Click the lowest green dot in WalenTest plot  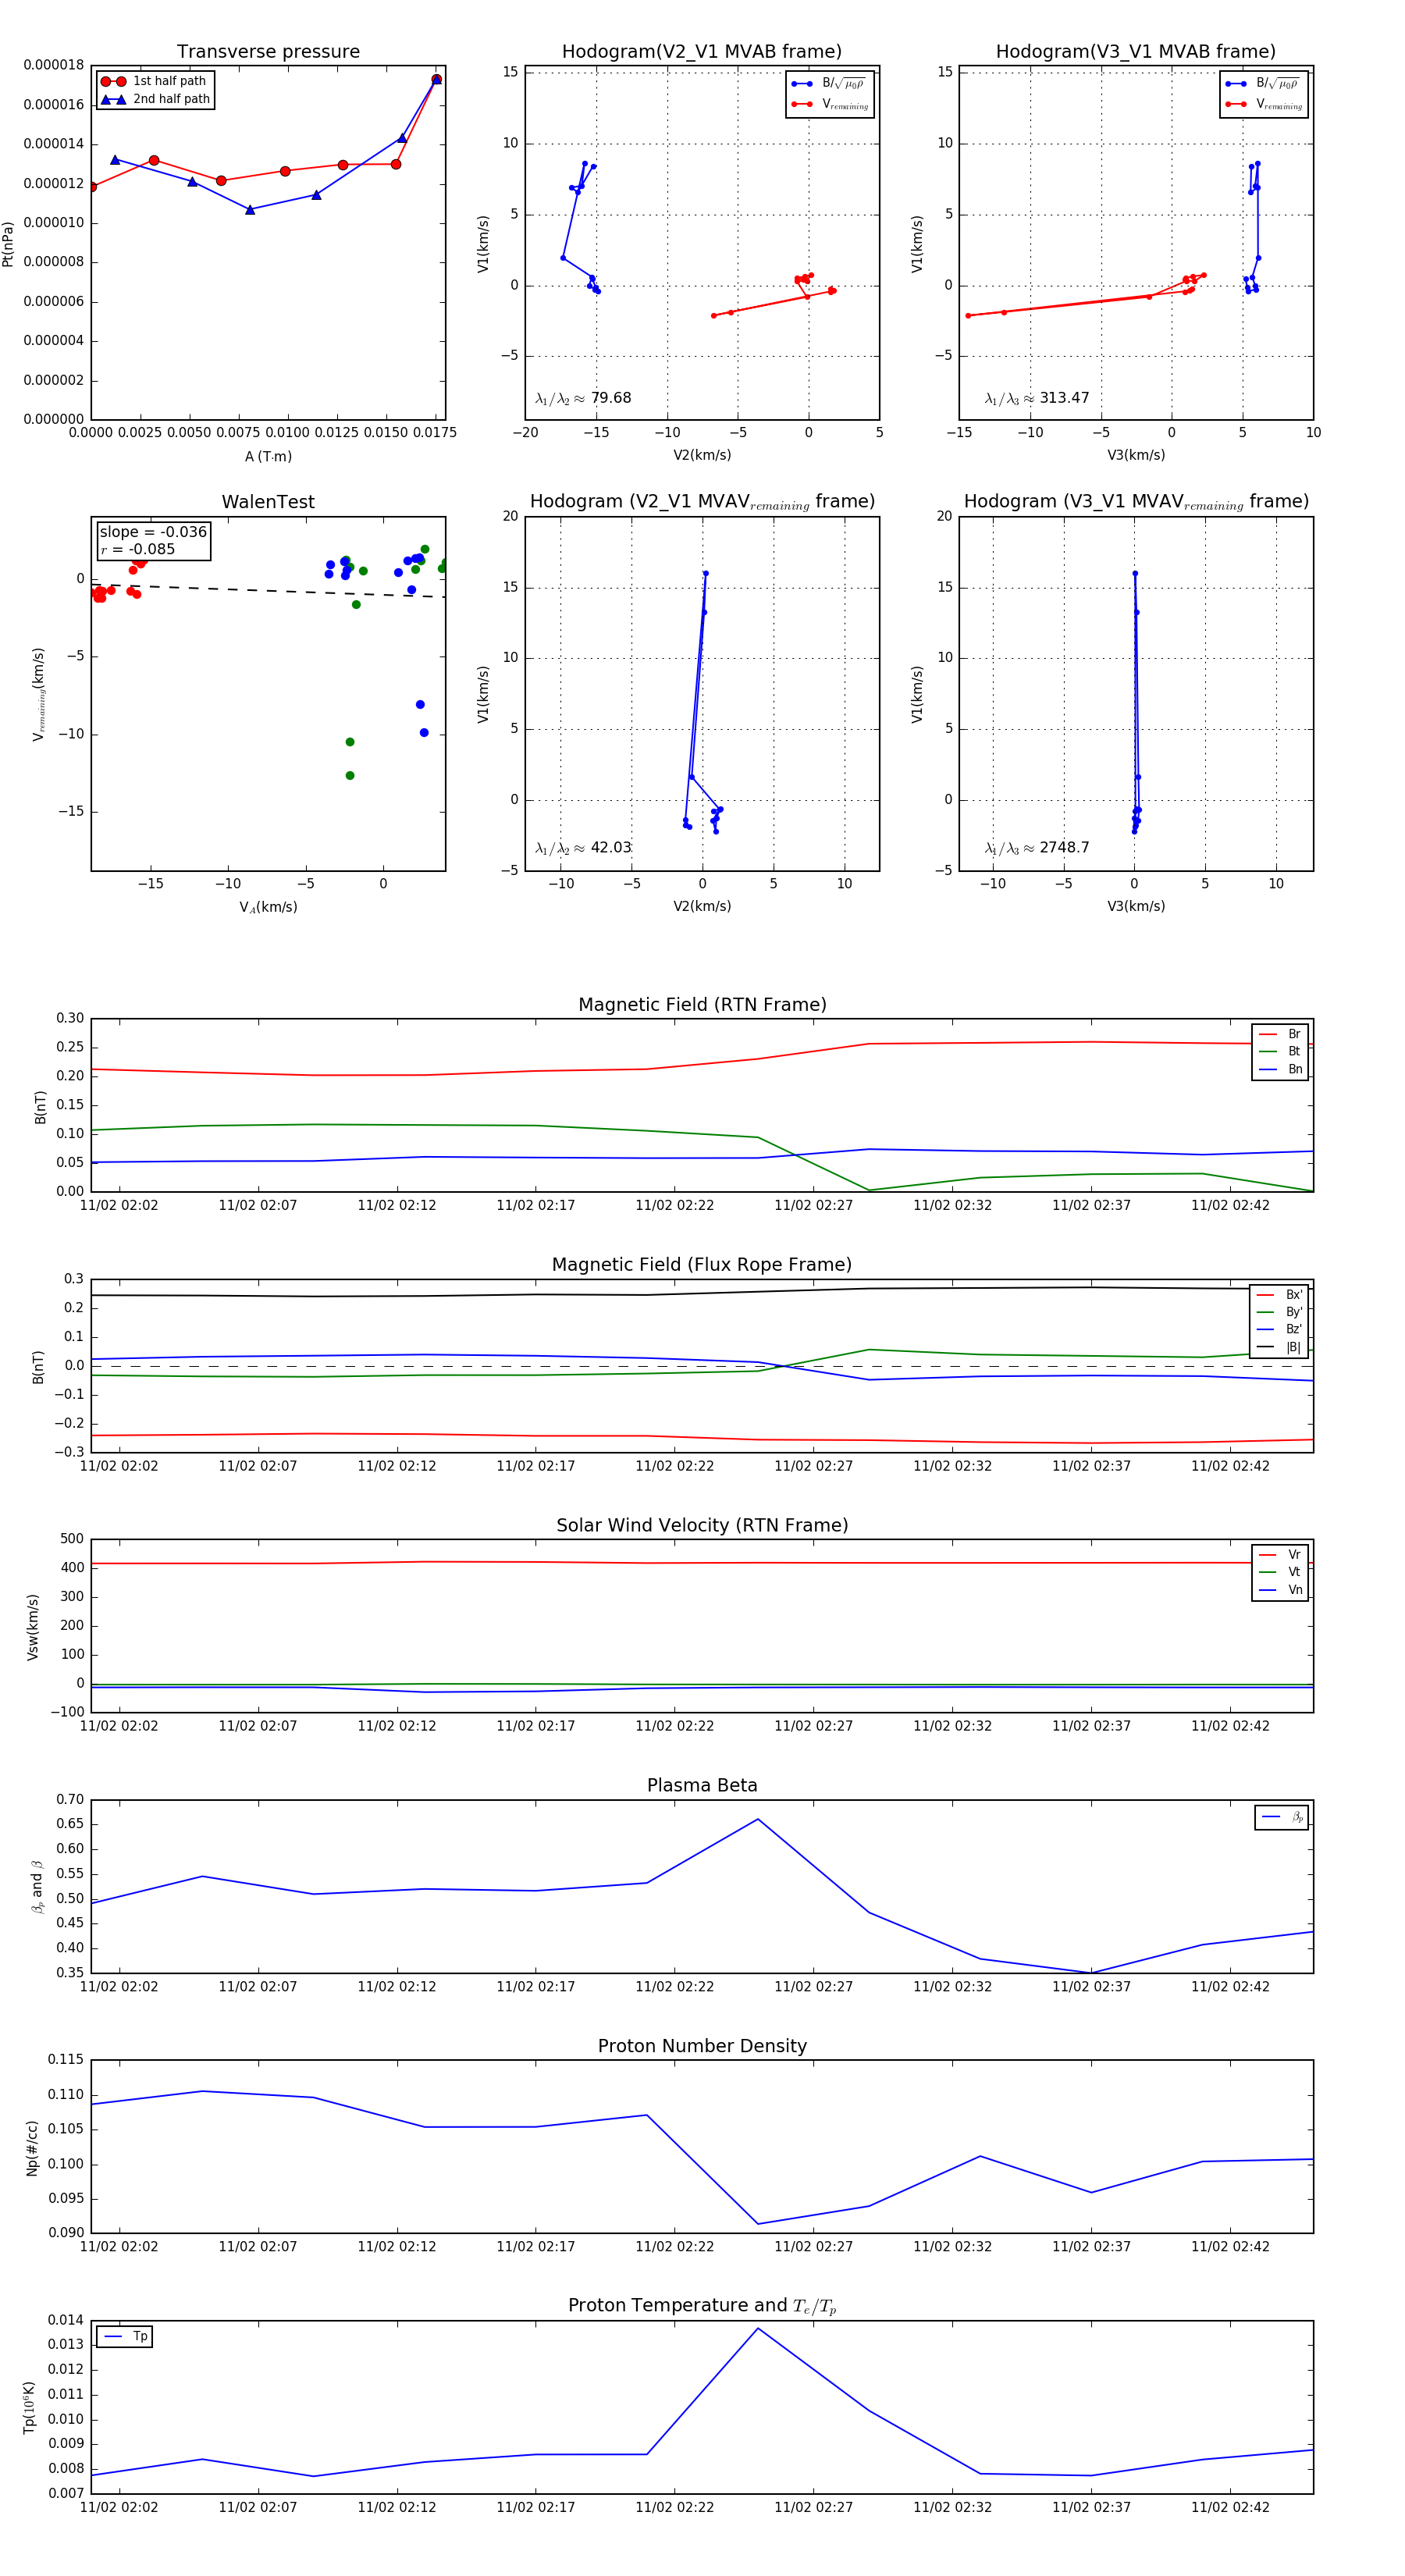[350, 776]
